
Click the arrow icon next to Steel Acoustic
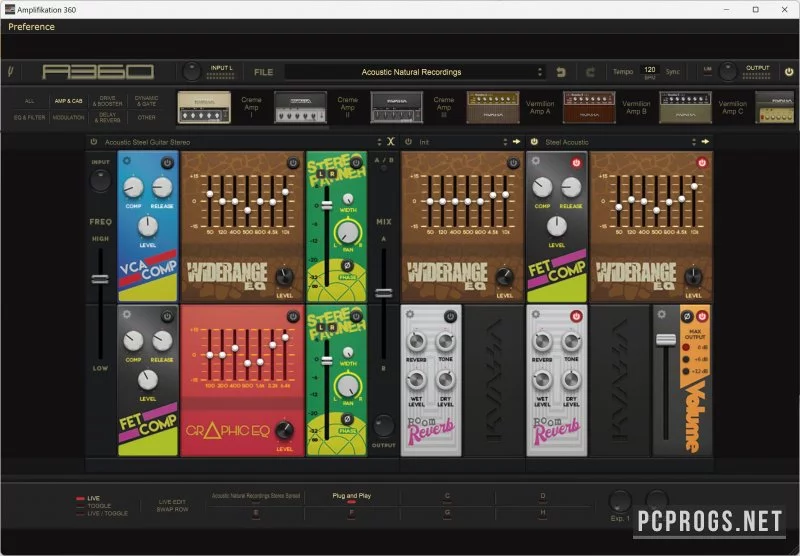click(x=705, y=142)
